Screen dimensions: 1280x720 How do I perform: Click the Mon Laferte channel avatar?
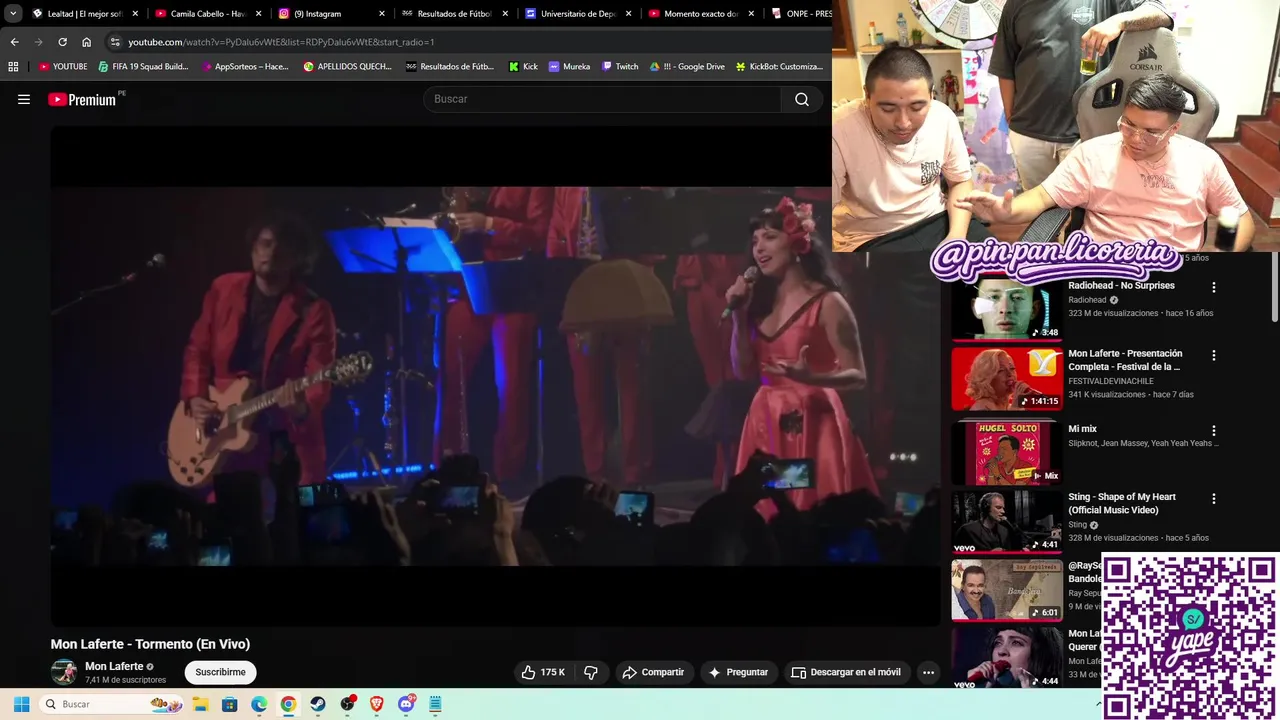(x=64, y=672)
